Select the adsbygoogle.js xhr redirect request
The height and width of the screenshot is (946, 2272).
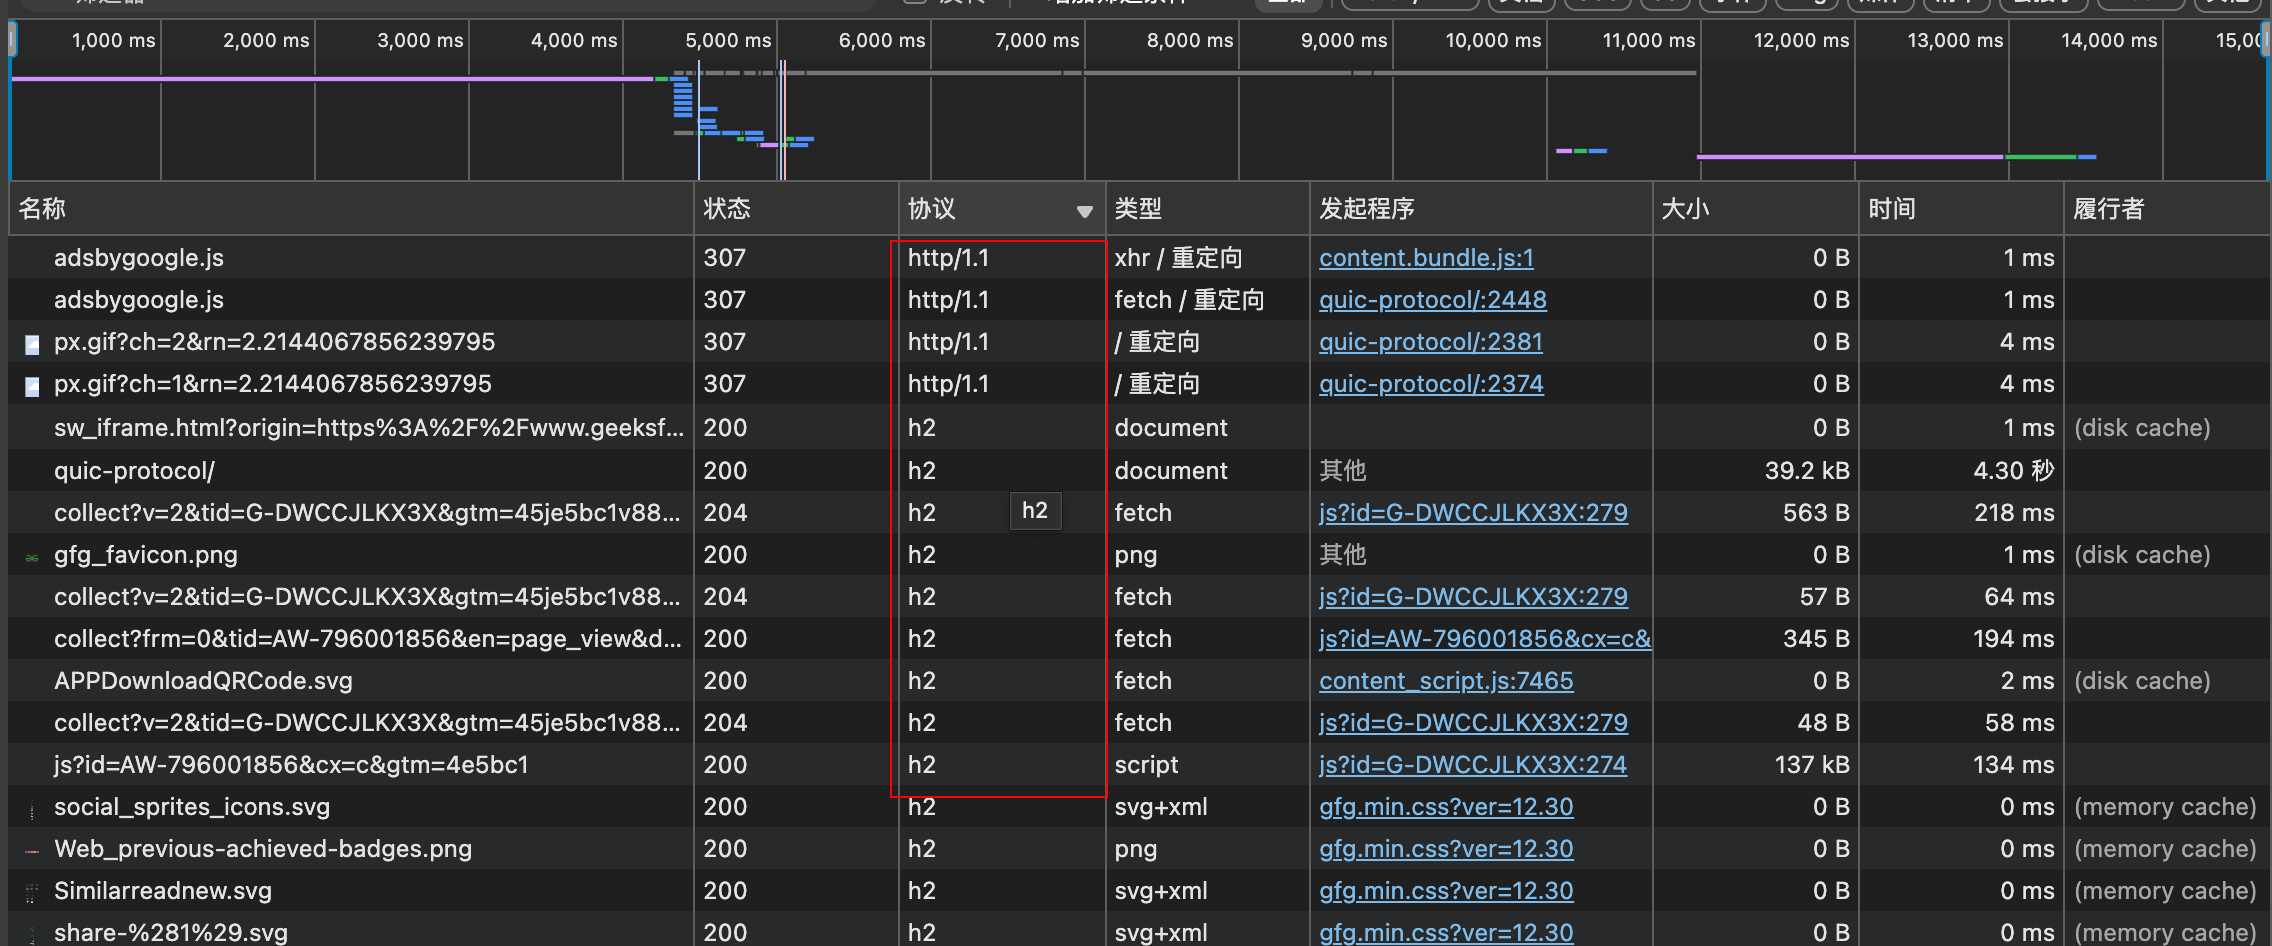139,258
